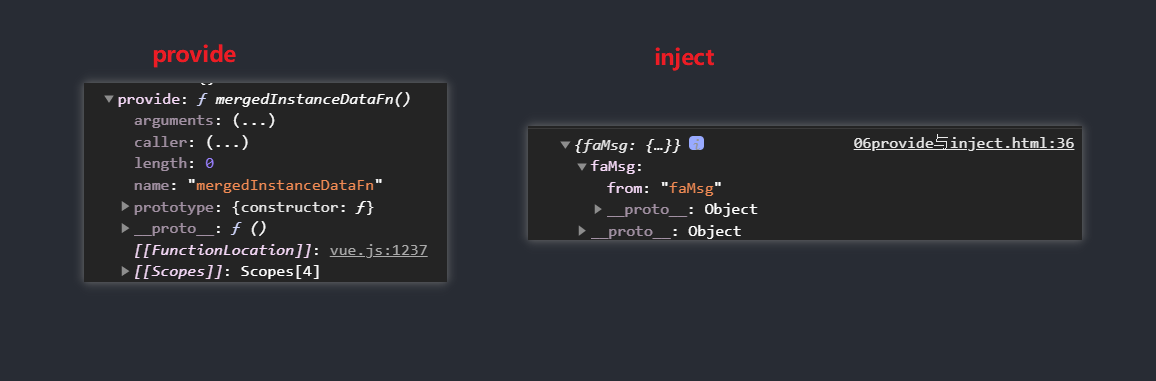The height and width of the screenshot is (381, 1156).
Task: Select the length: 0 property row
Action: point(174,163)
